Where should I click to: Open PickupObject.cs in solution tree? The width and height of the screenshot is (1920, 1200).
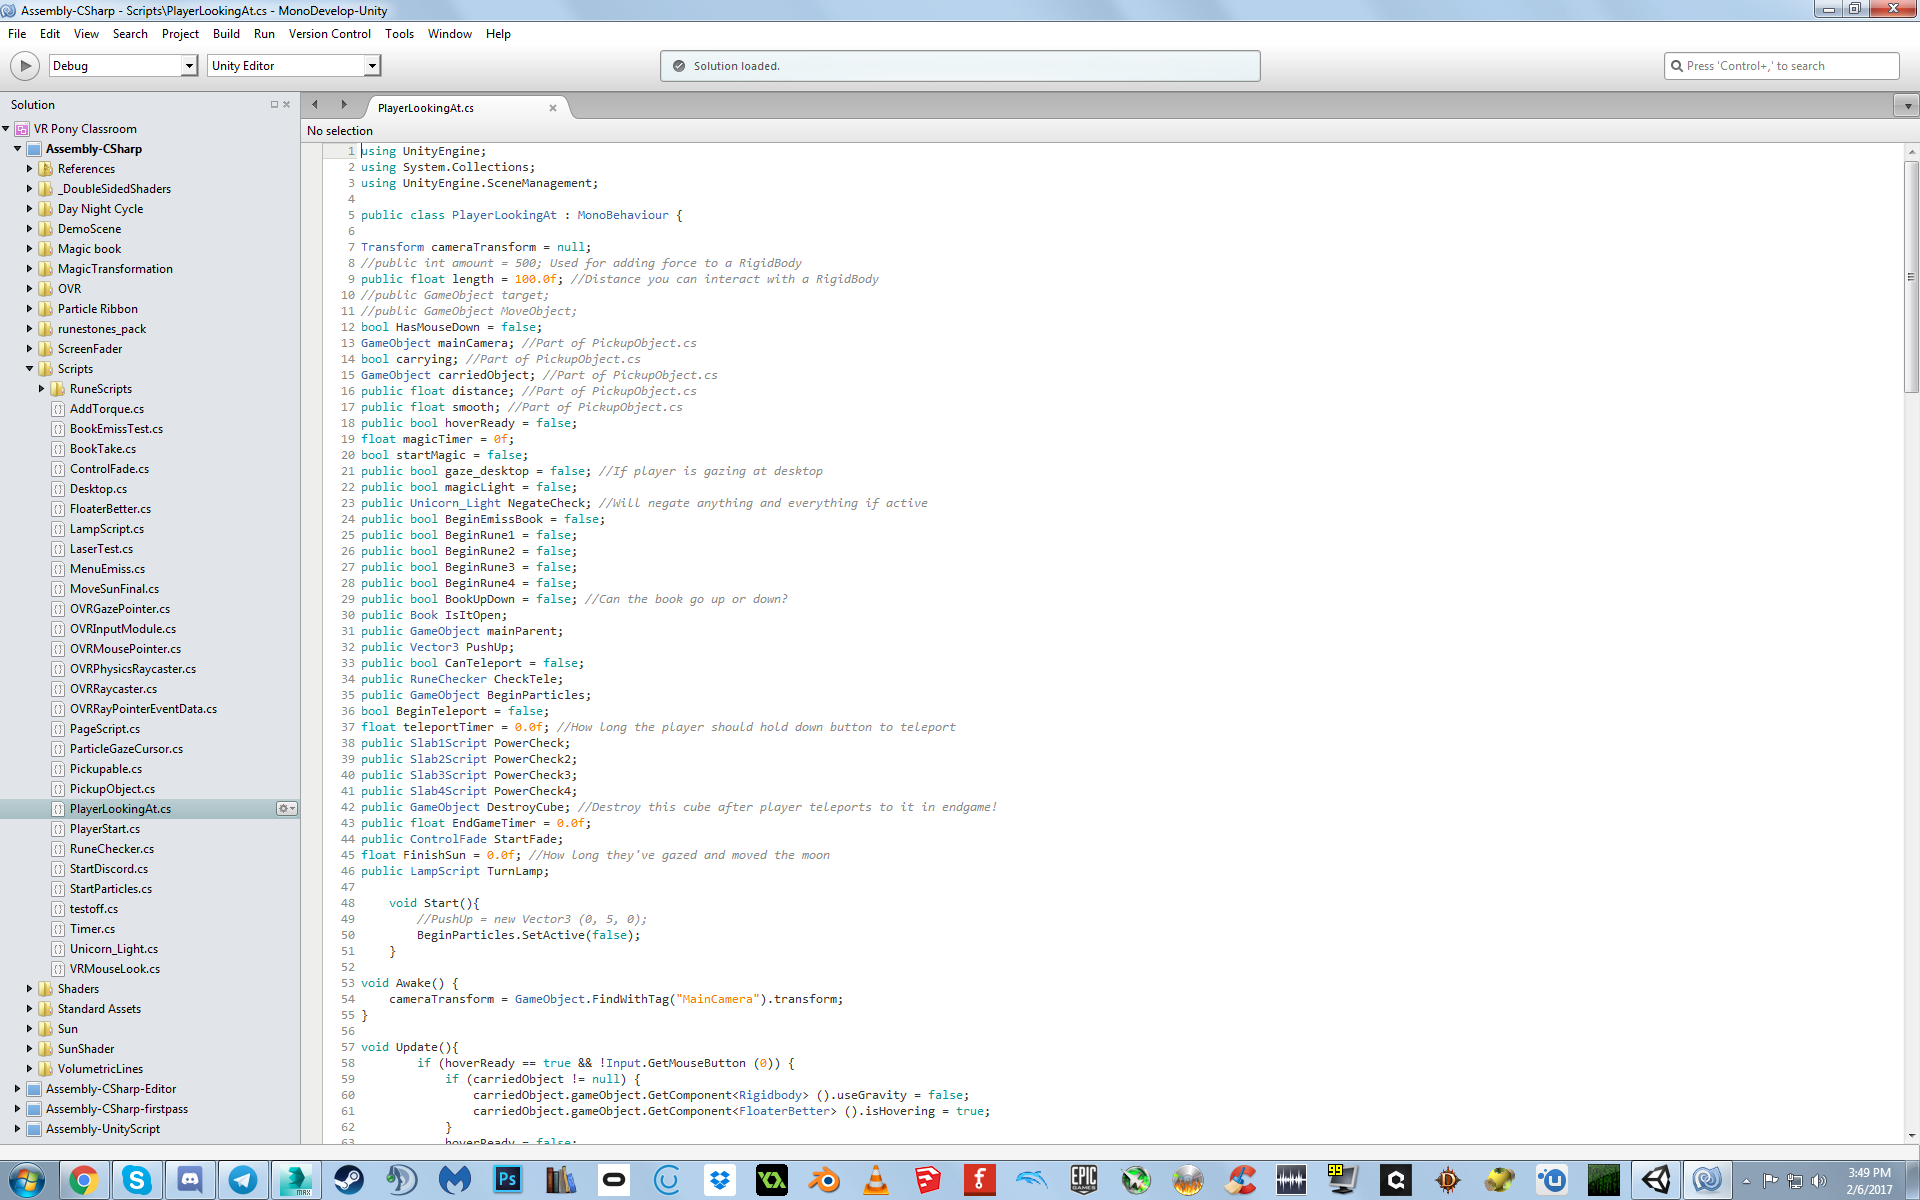pos(112,789)
